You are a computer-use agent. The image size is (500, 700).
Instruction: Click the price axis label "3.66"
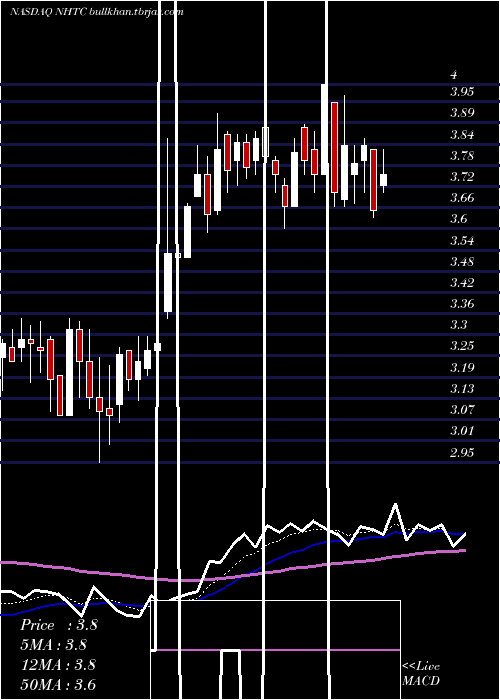(462, 197)
